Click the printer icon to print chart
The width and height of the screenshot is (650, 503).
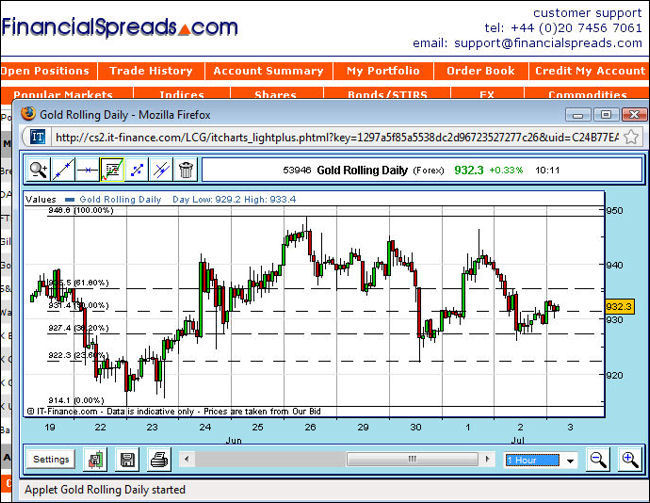pyautogui.click(x=159, y=459)
